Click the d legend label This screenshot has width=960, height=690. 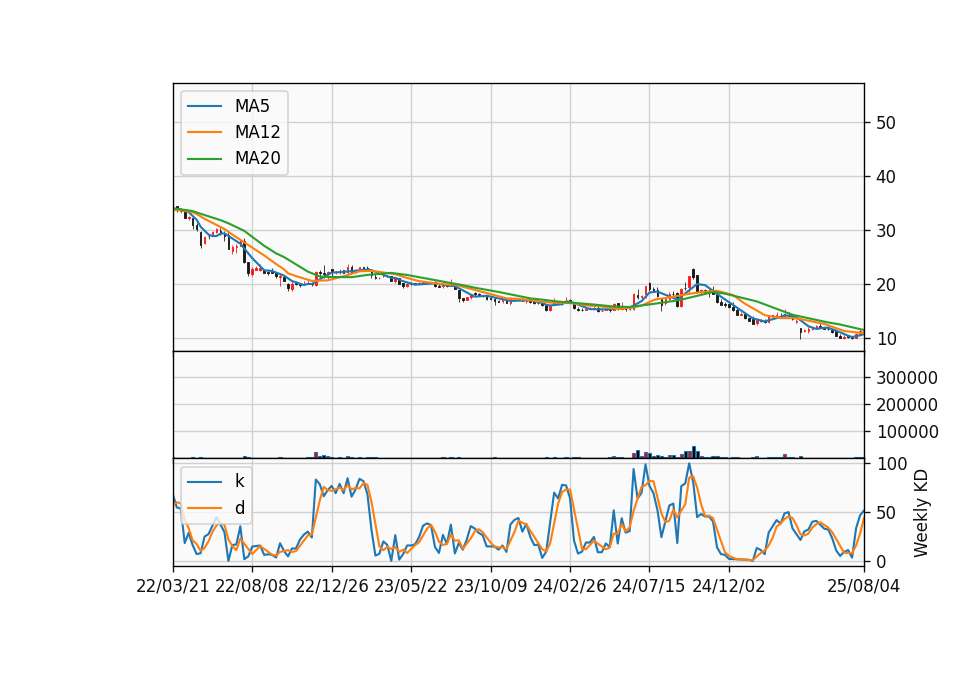(x=239, y=508)
